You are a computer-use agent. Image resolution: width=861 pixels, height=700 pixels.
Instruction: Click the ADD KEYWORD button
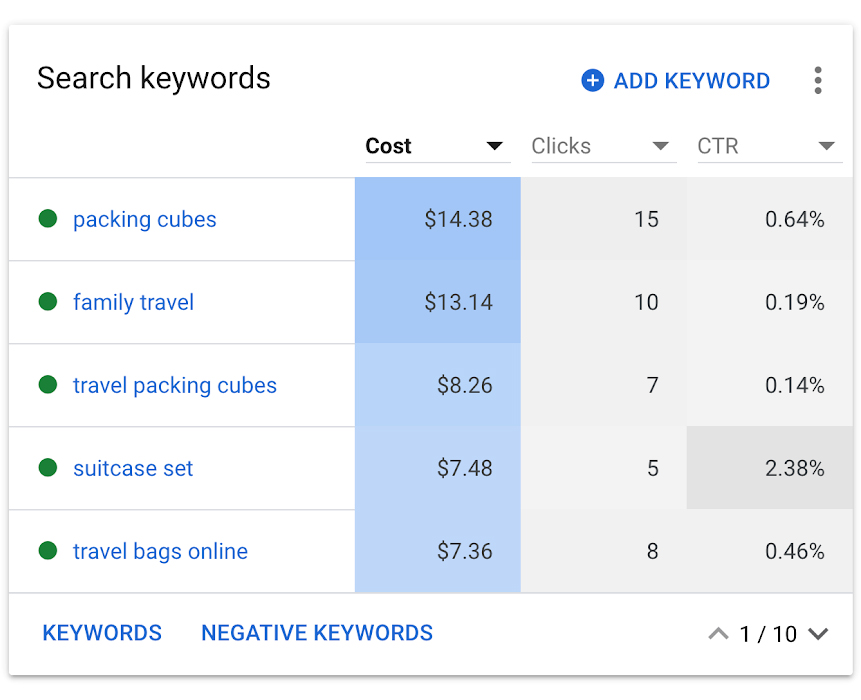(675, 81)
